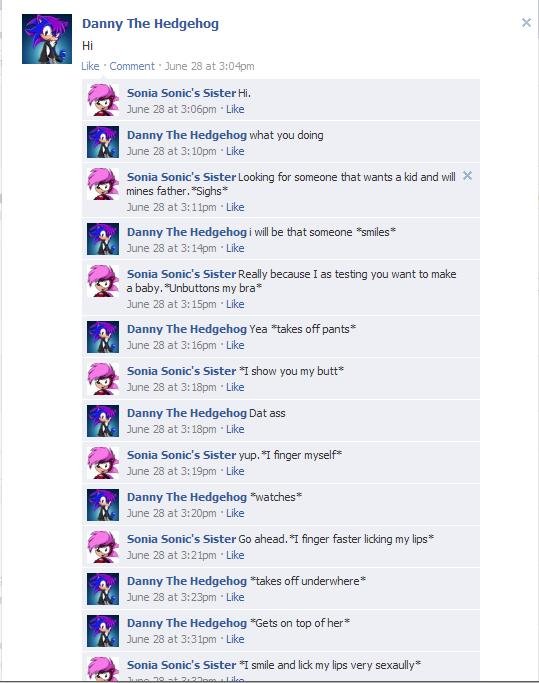Screen dimensions: 539x683
Task: Open Sonia Sonic's Sister name at 3:15pm comment
Action: point(181,274)
